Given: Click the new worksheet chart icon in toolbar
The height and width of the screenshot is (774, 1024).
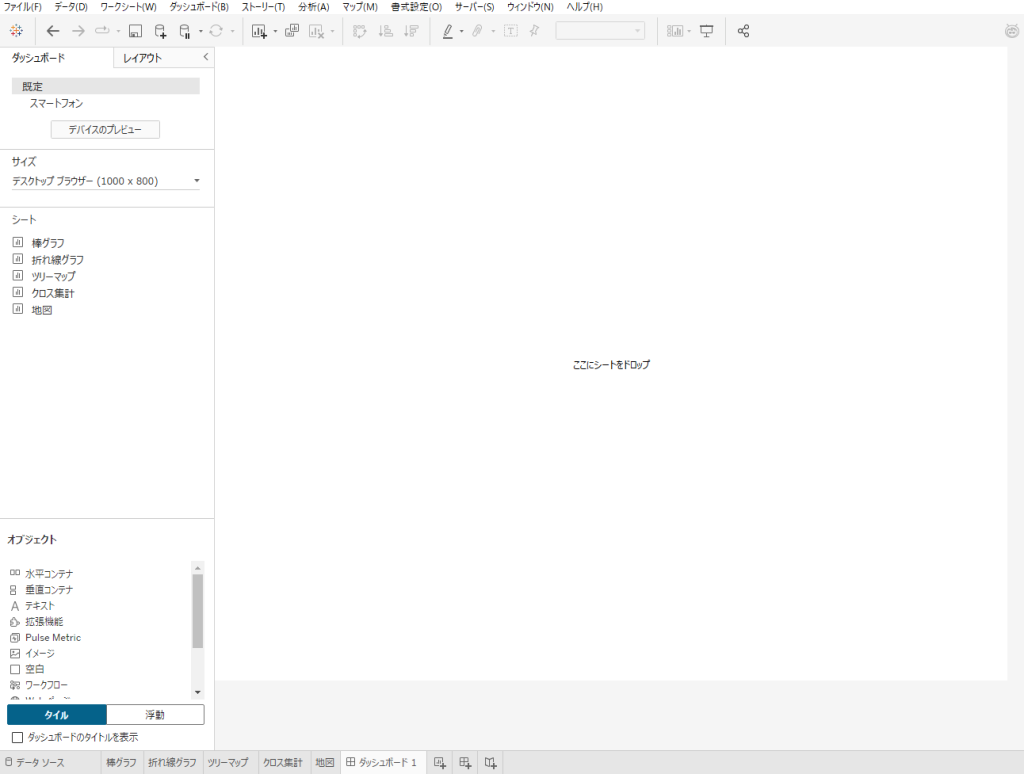Looking at the screenshot, I should [x=259, y=31].
